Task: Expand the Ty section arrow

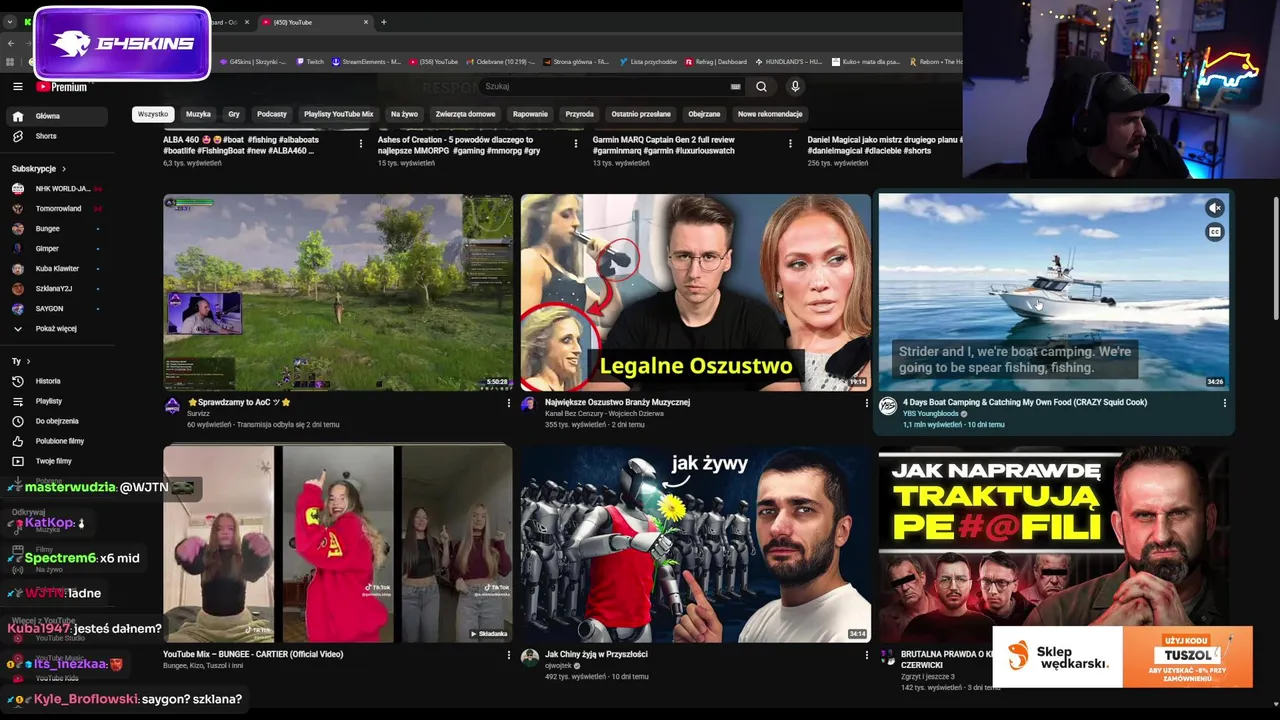Action: [x=28, y=361]
